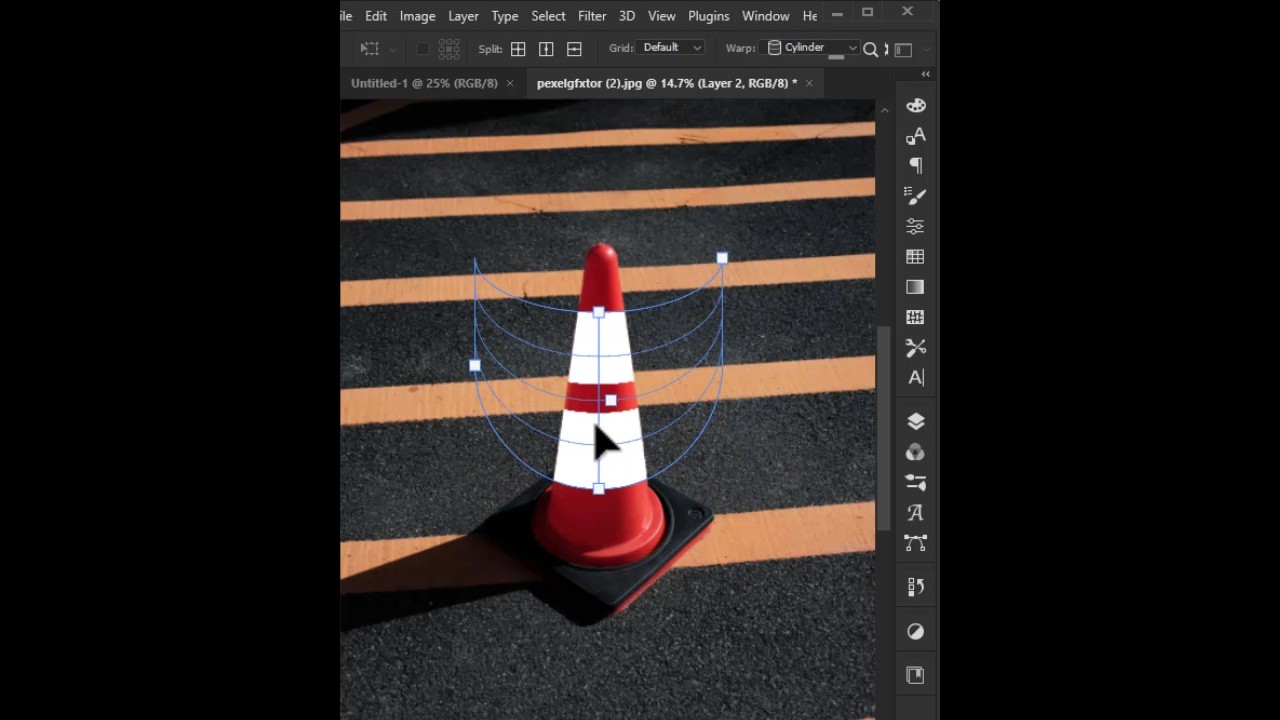Open the Image menu
Image resolution: width=1280 pixels, height=720 pixels.
pyautogui.click(x=417, y=16)
